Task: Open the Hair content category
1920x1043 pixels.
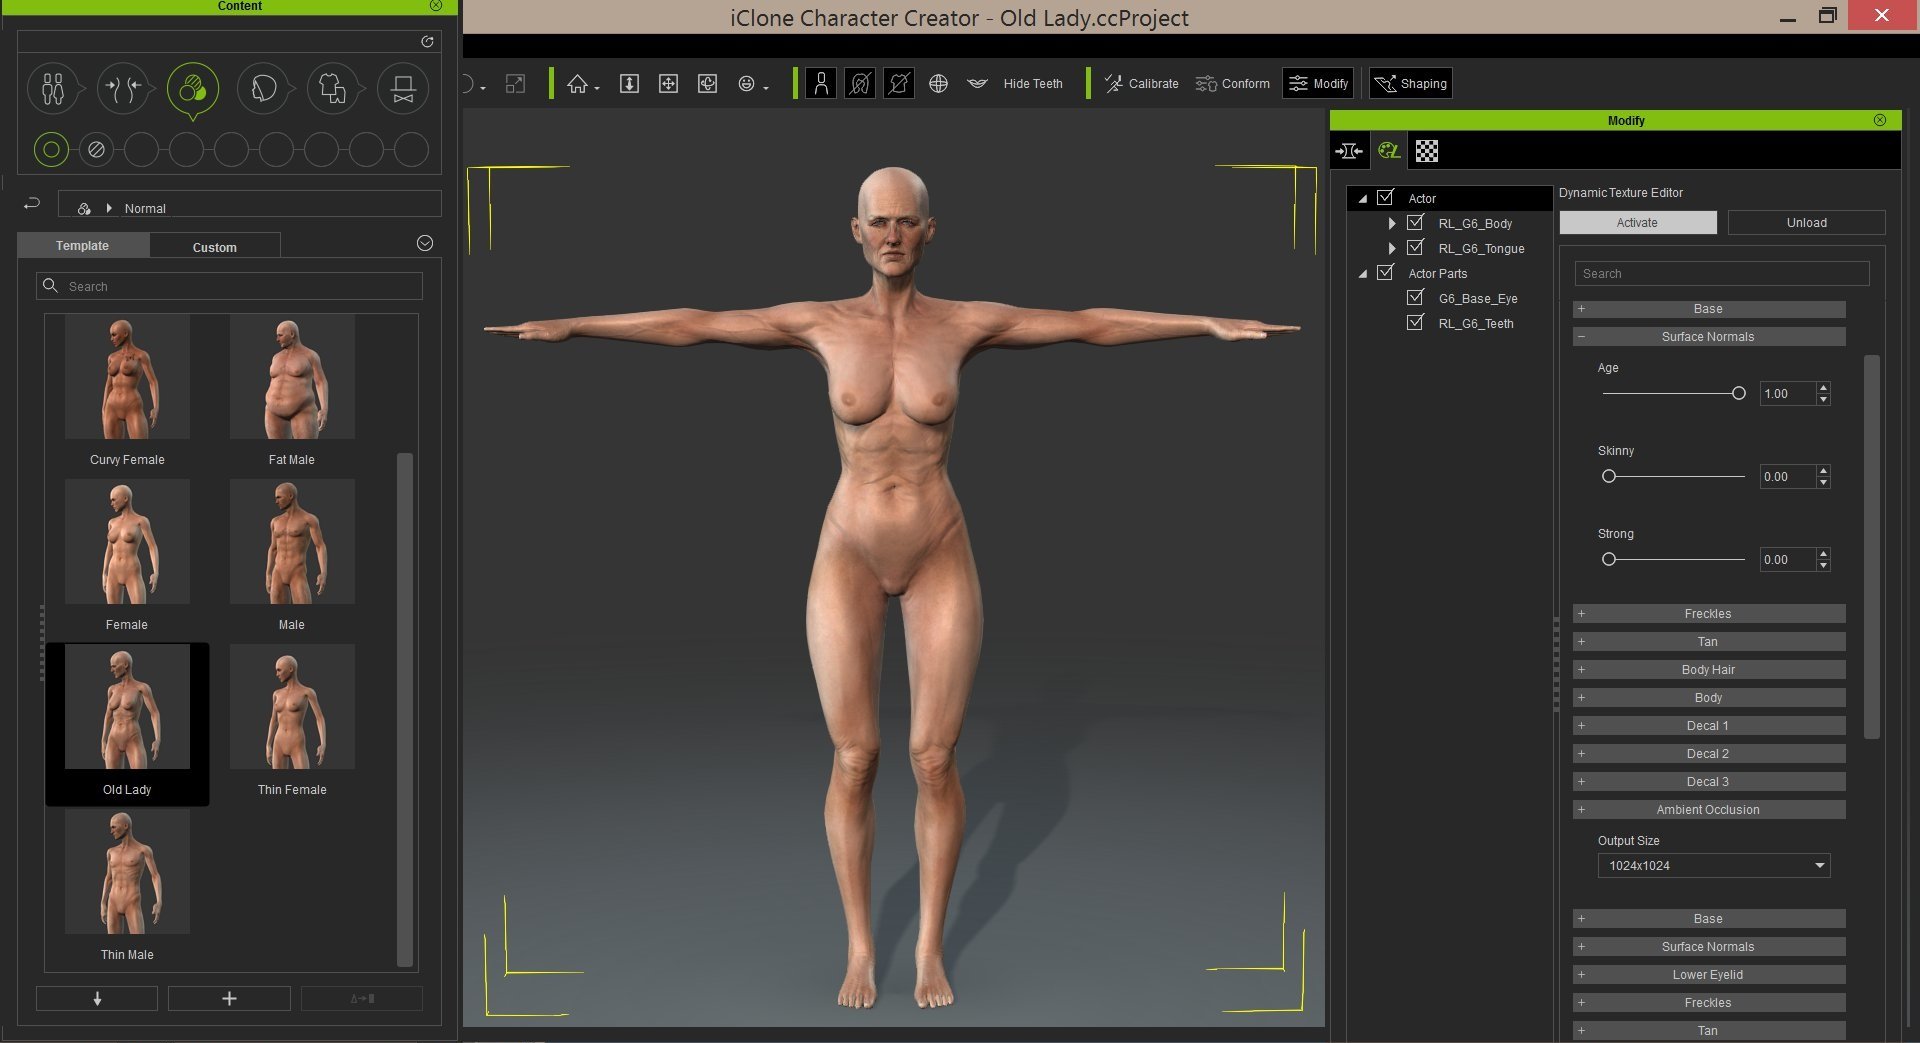Action: [x=263, y=89]
